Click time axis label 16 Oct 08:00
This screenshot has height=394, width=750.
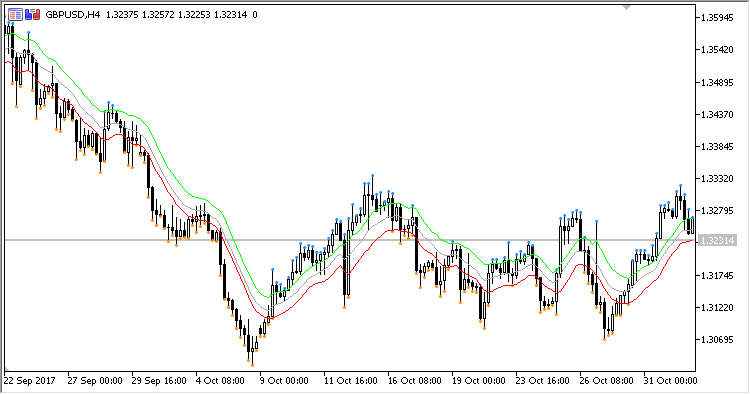point(414,381)
